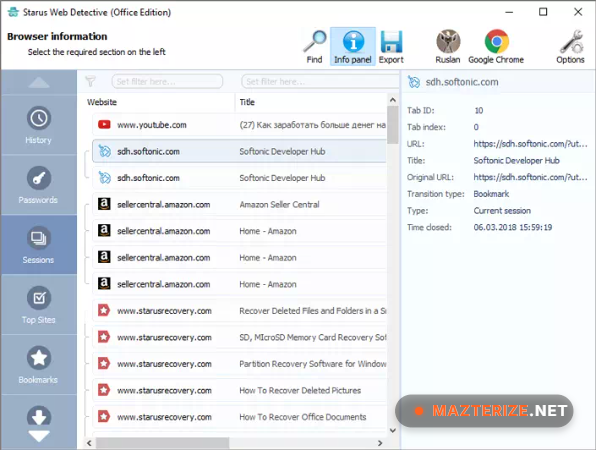Select Partition Recovery Software row
The image size is (596, 450).
point(239,364)
